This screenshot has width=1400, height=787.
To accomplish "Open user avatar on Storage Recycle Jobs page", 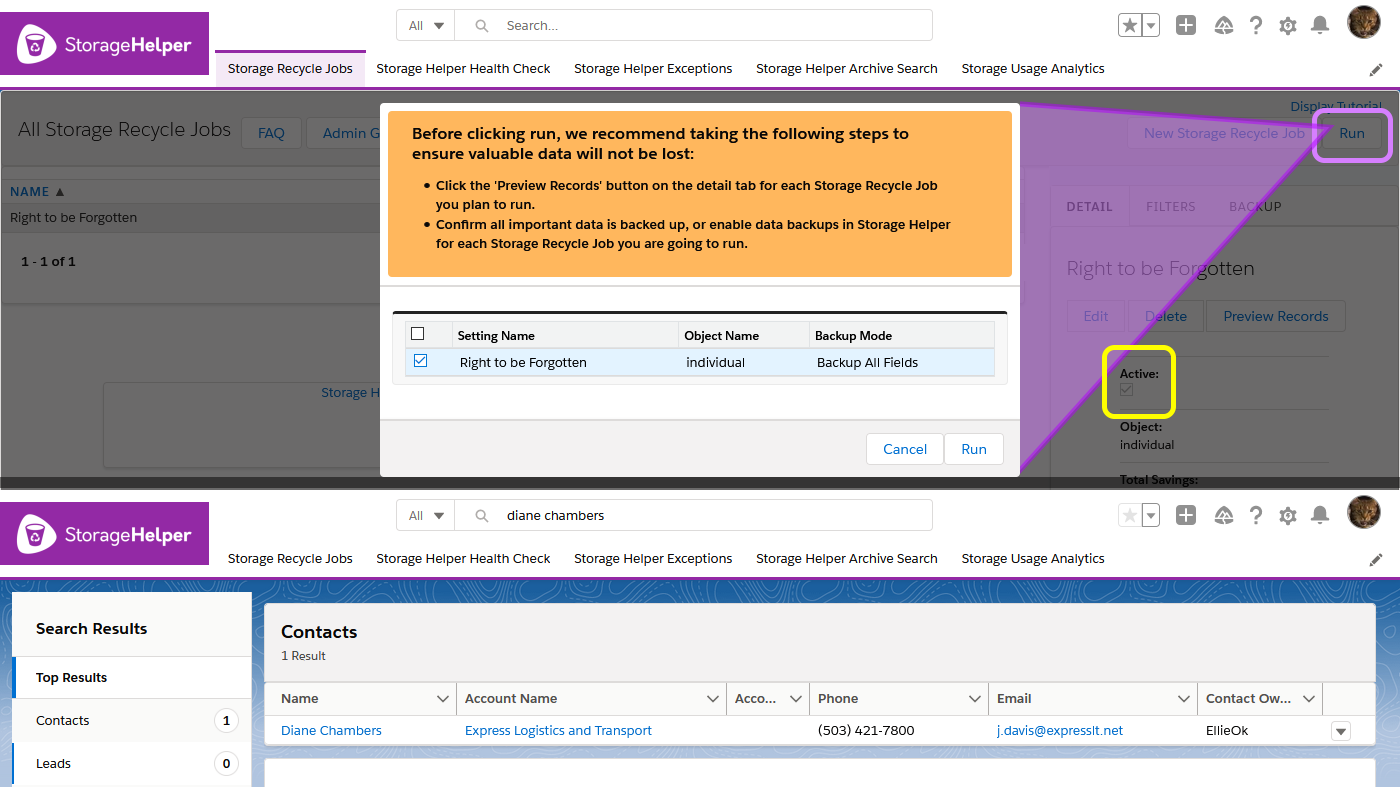I will pos(1364,22).
